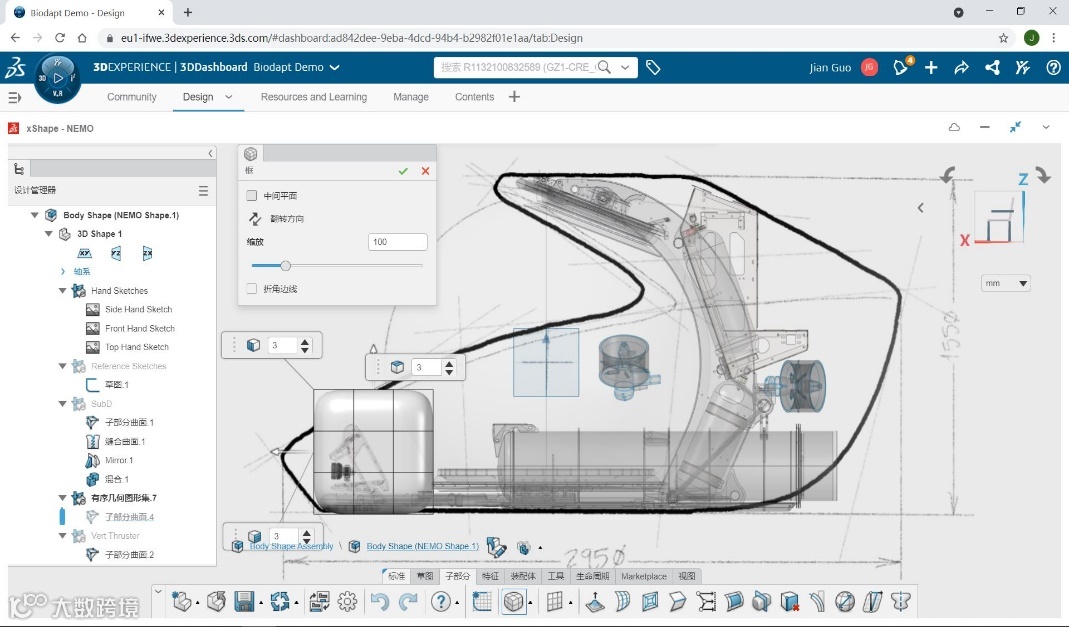Viewport: 1069px width, 627px height.
Task: Select Front Hand Sketch in tree
Action: [x=140, y=328]
